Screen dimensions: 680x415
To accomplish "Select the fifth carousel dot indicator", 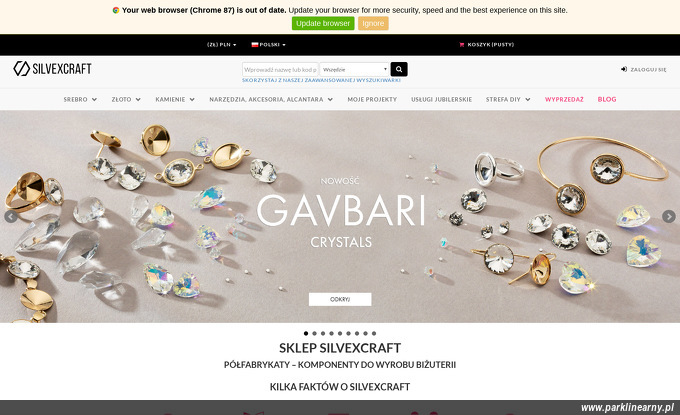I will [340, 333].
